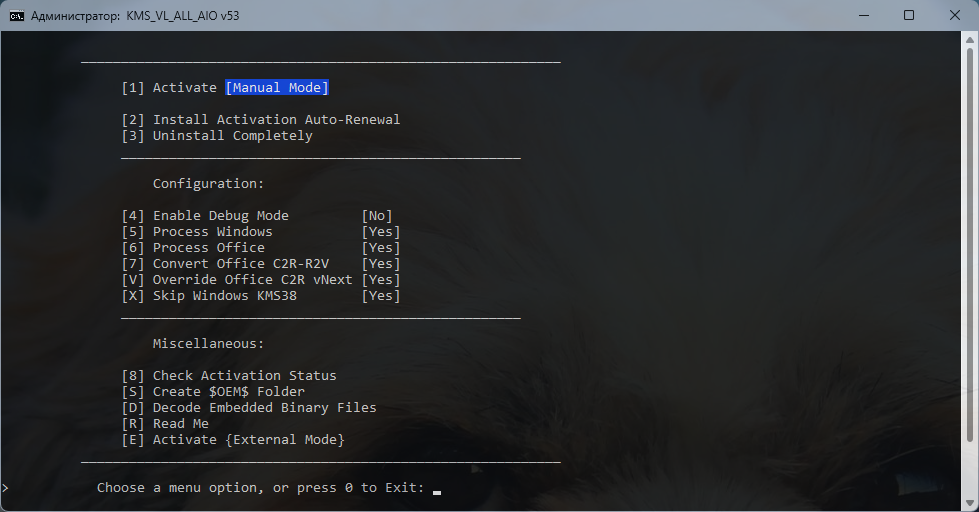Minimize the console window

pos(864,16)
